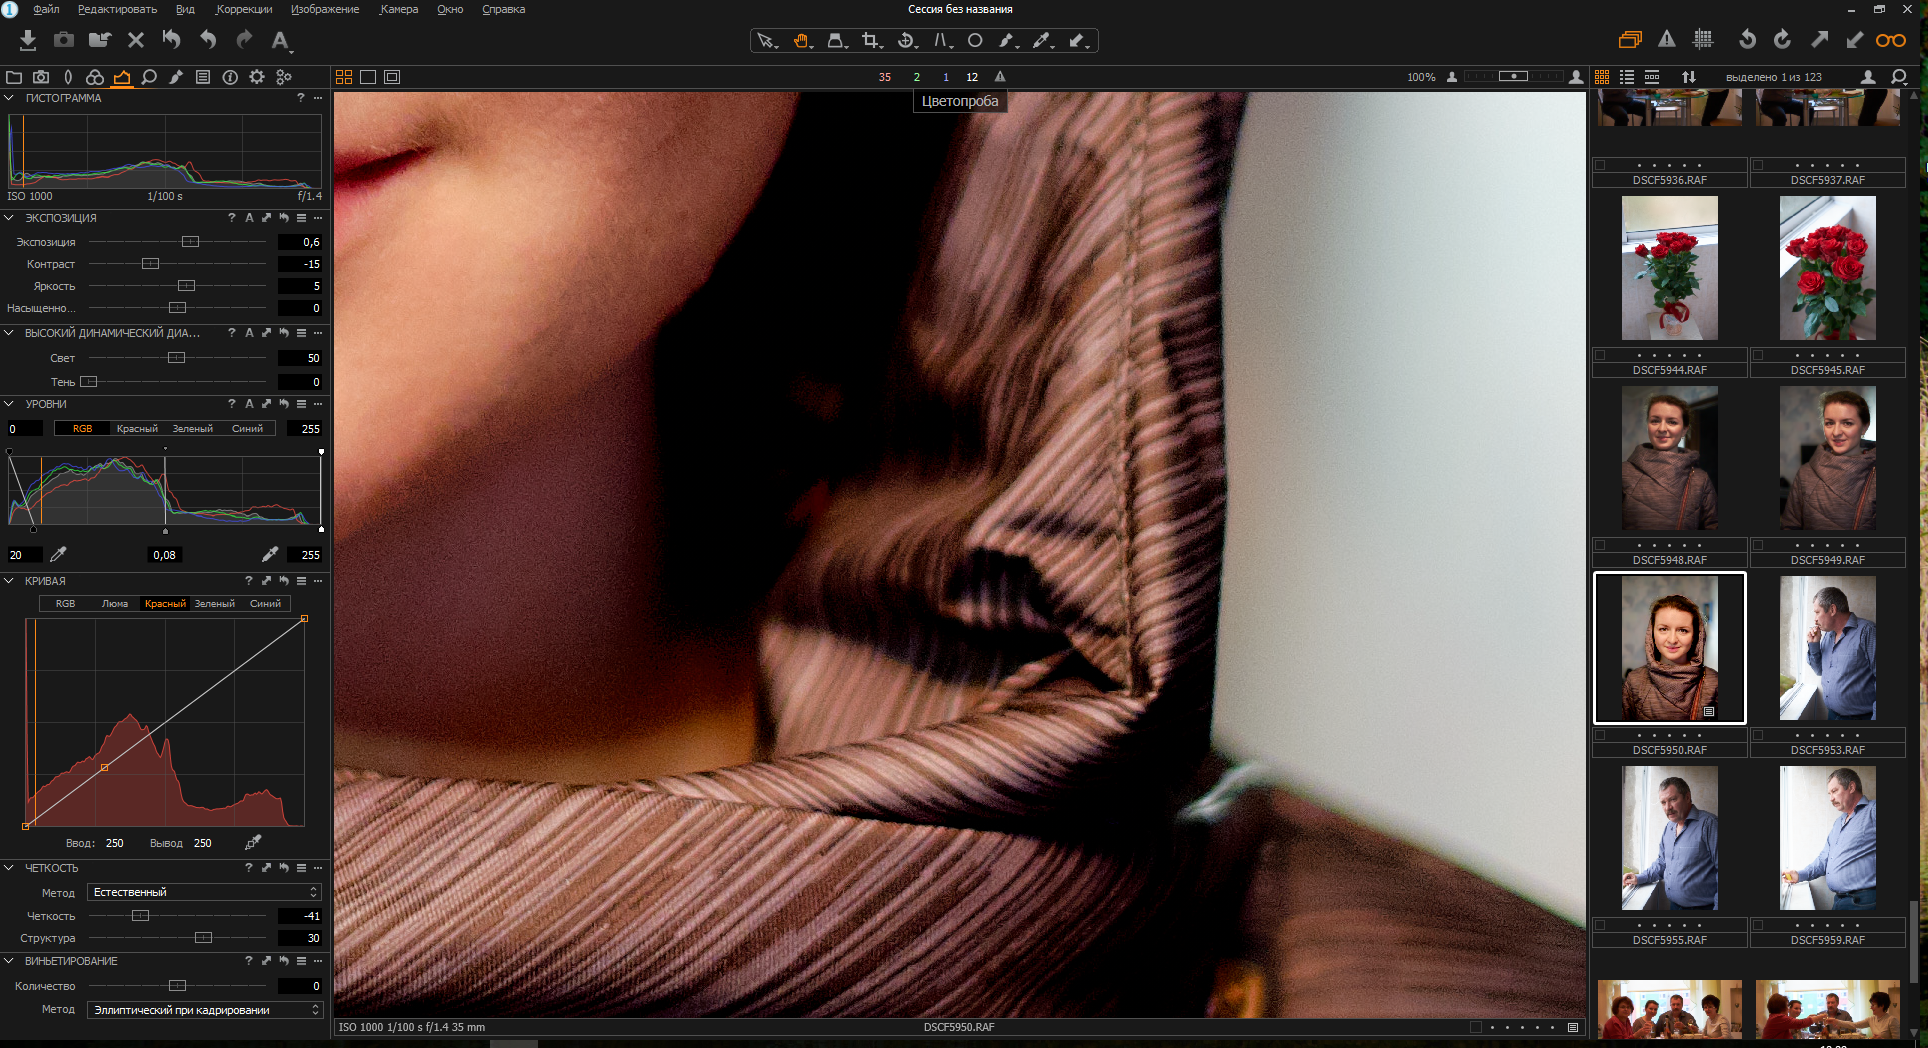Click rotate right icon in top-right toolbar

pos(1782,40)
